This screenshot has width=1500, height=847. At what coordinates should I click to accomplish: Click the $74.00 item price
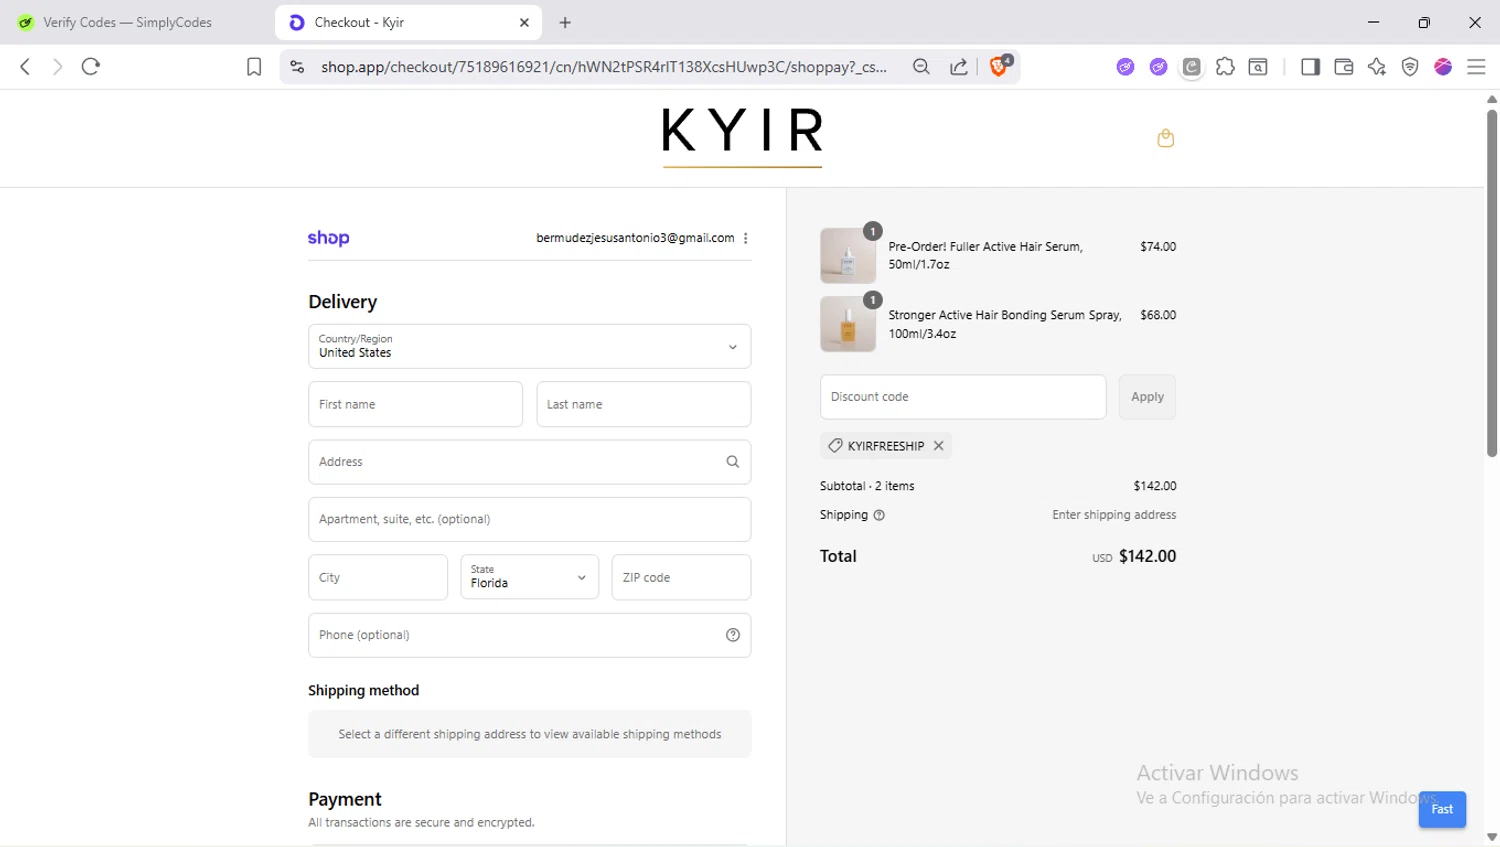click(1158, 246)
